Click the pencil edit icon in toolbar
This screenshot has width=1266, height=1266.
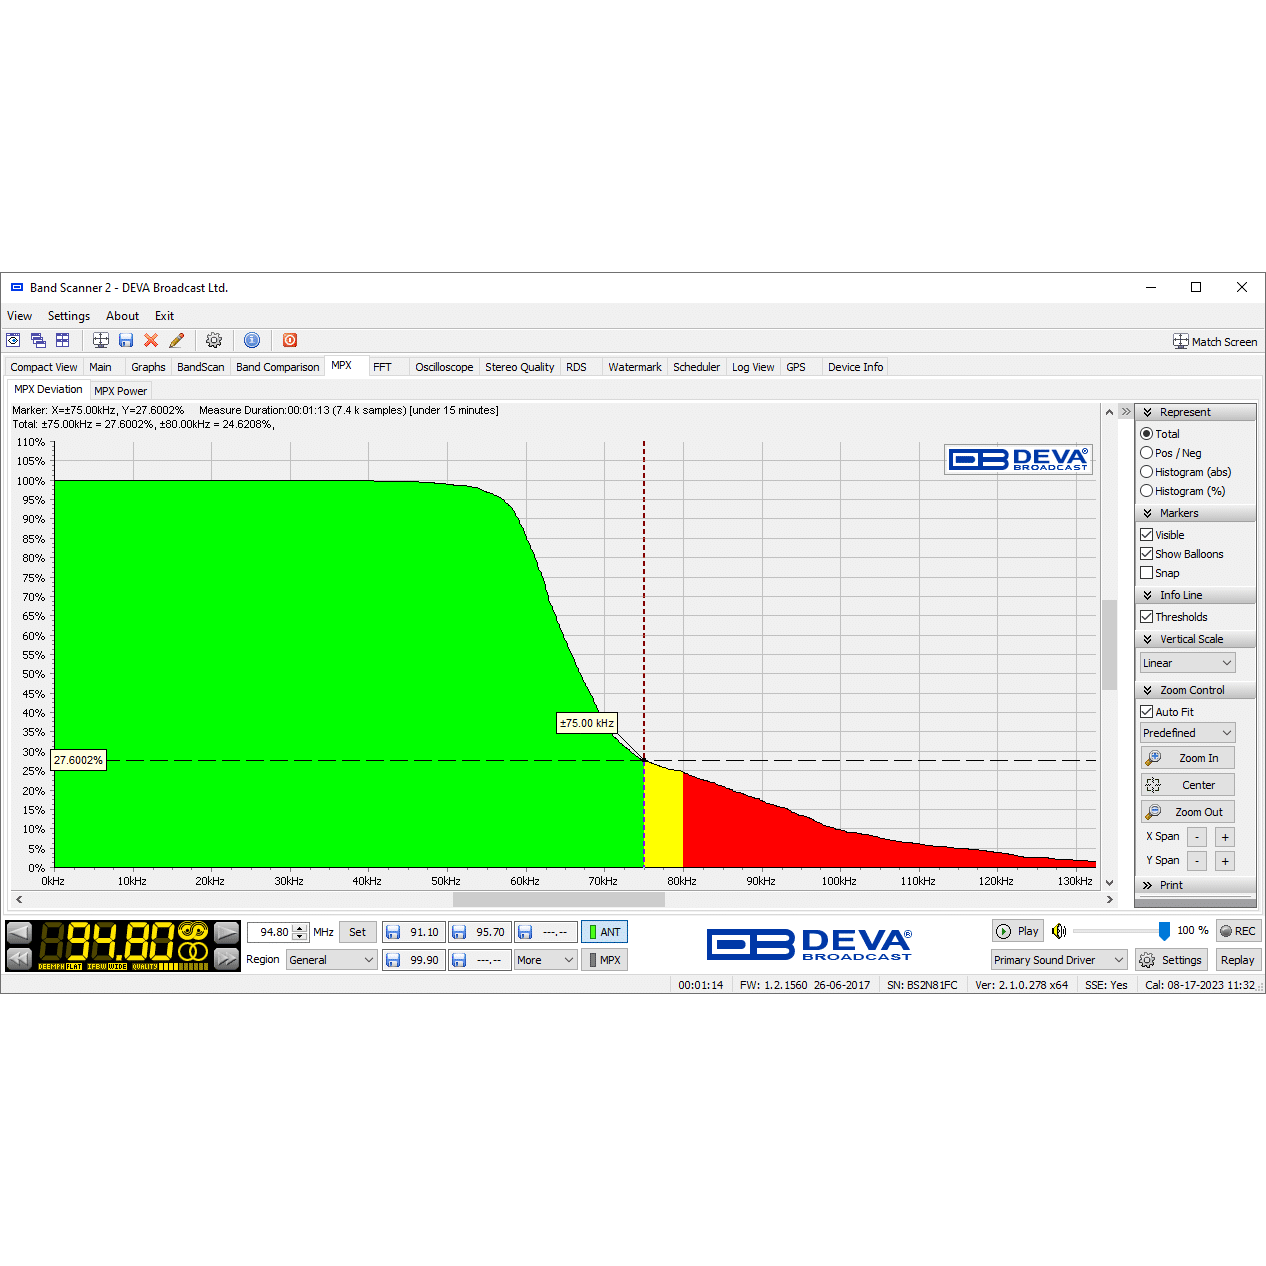177,341
